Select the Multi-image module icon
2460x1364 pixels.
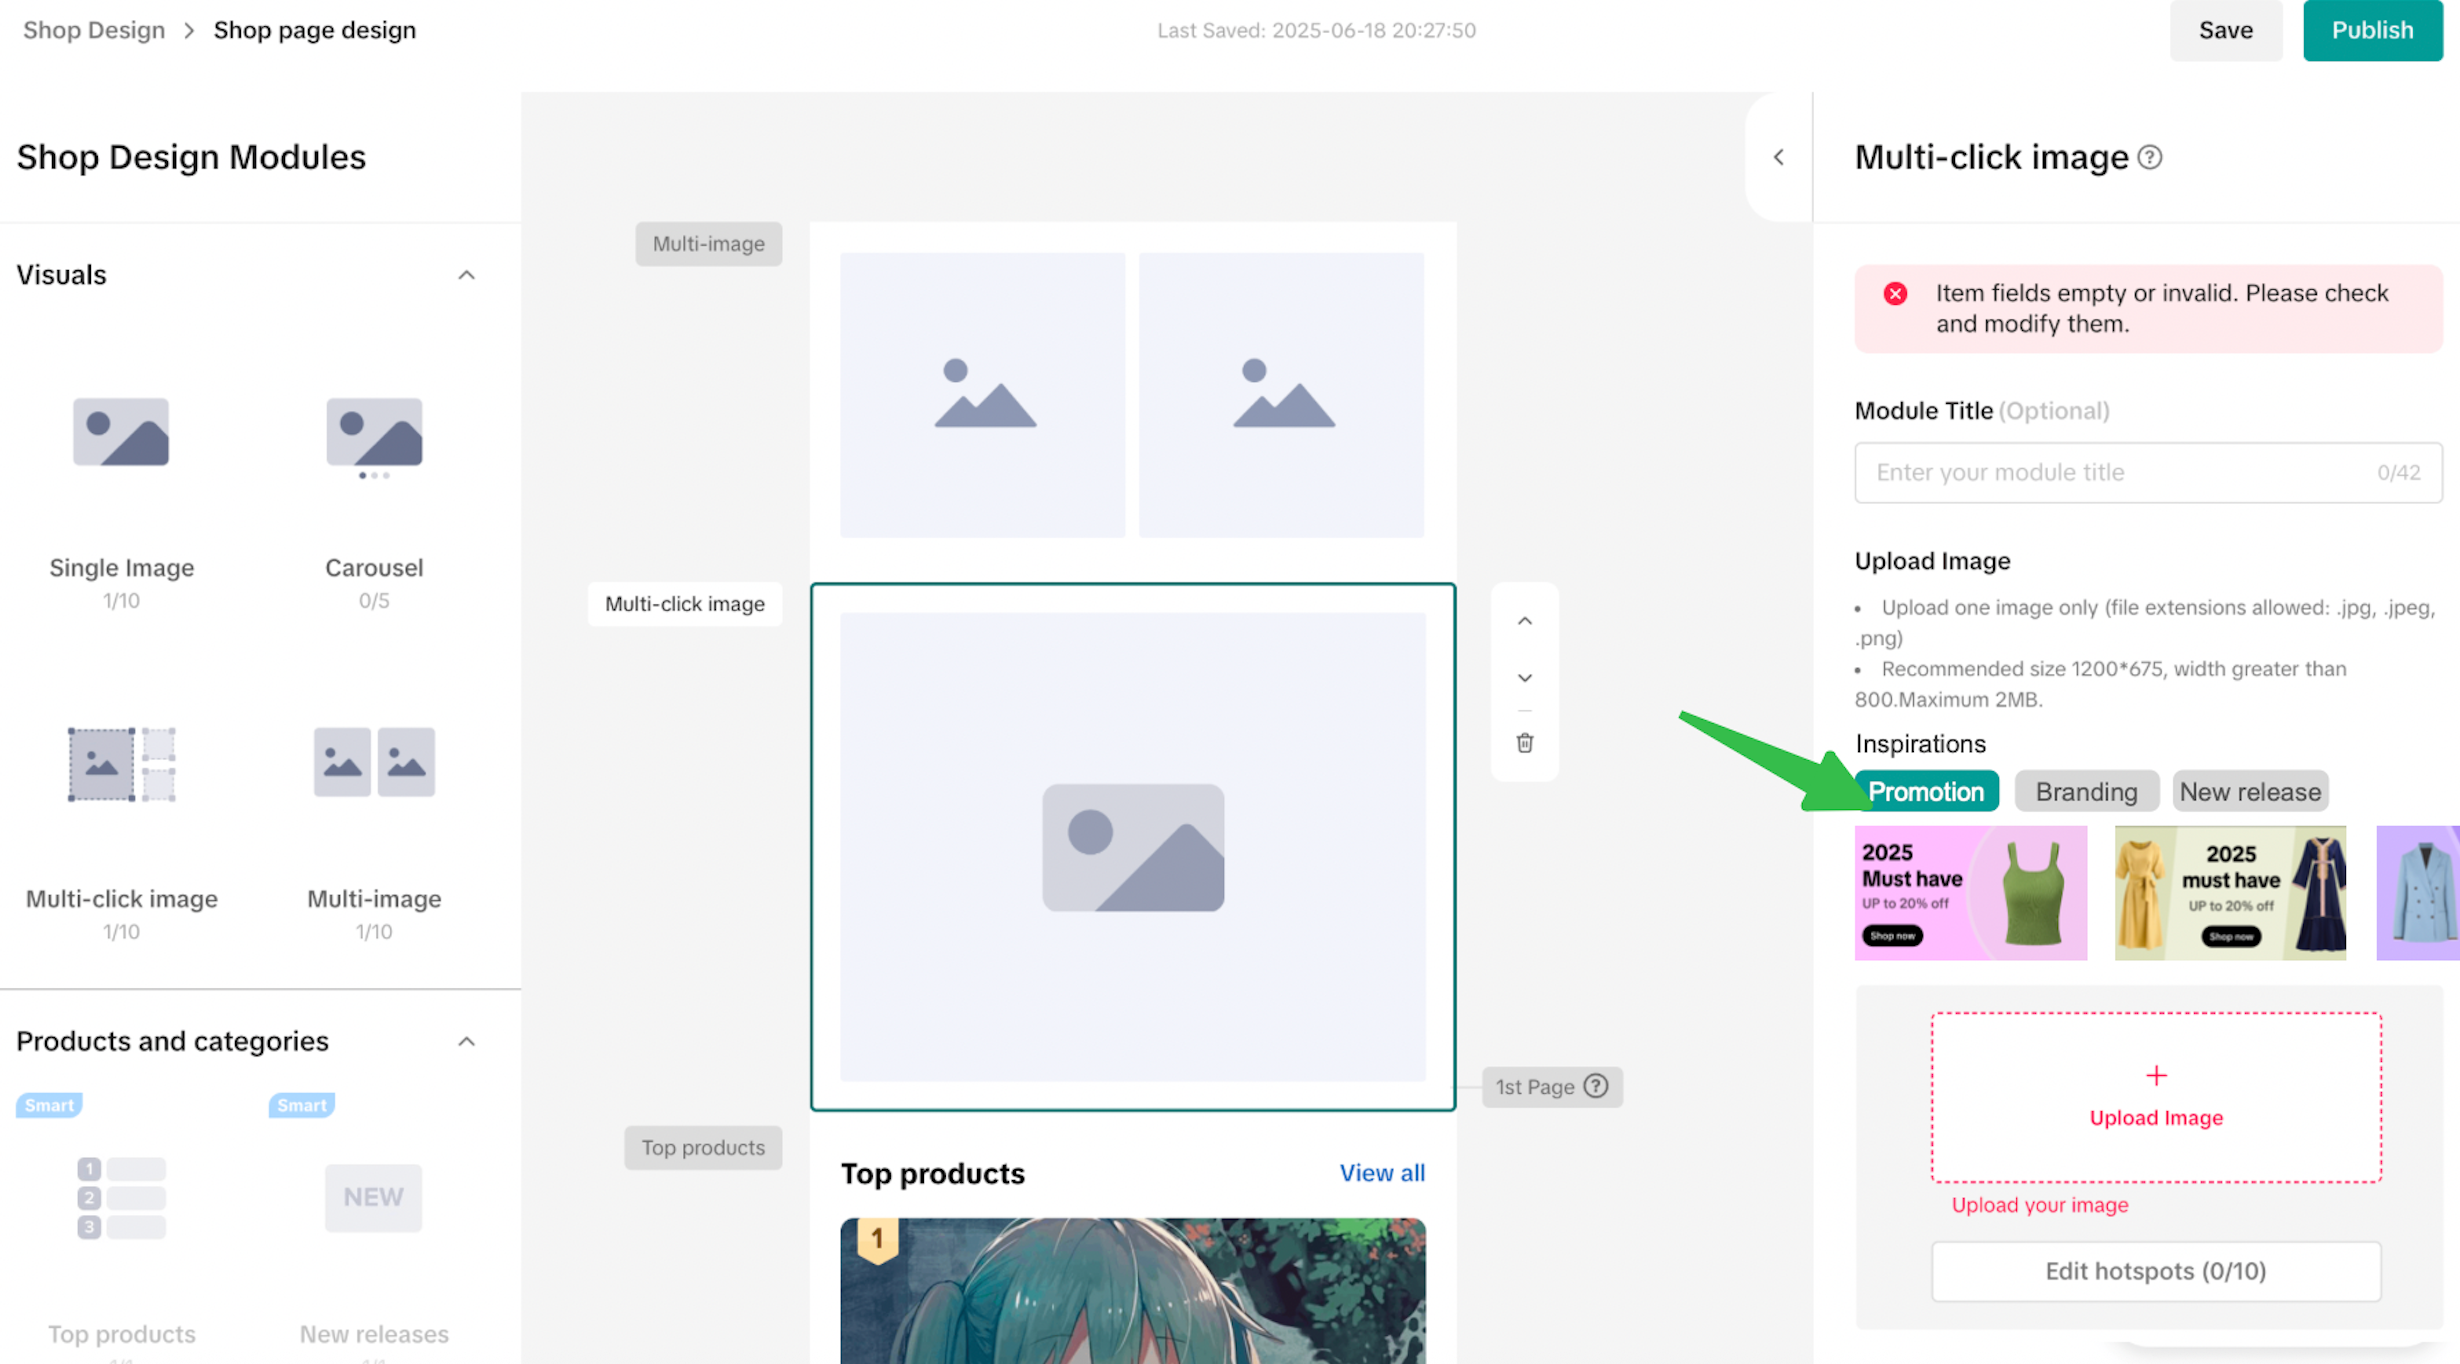(x=374, y=762)
